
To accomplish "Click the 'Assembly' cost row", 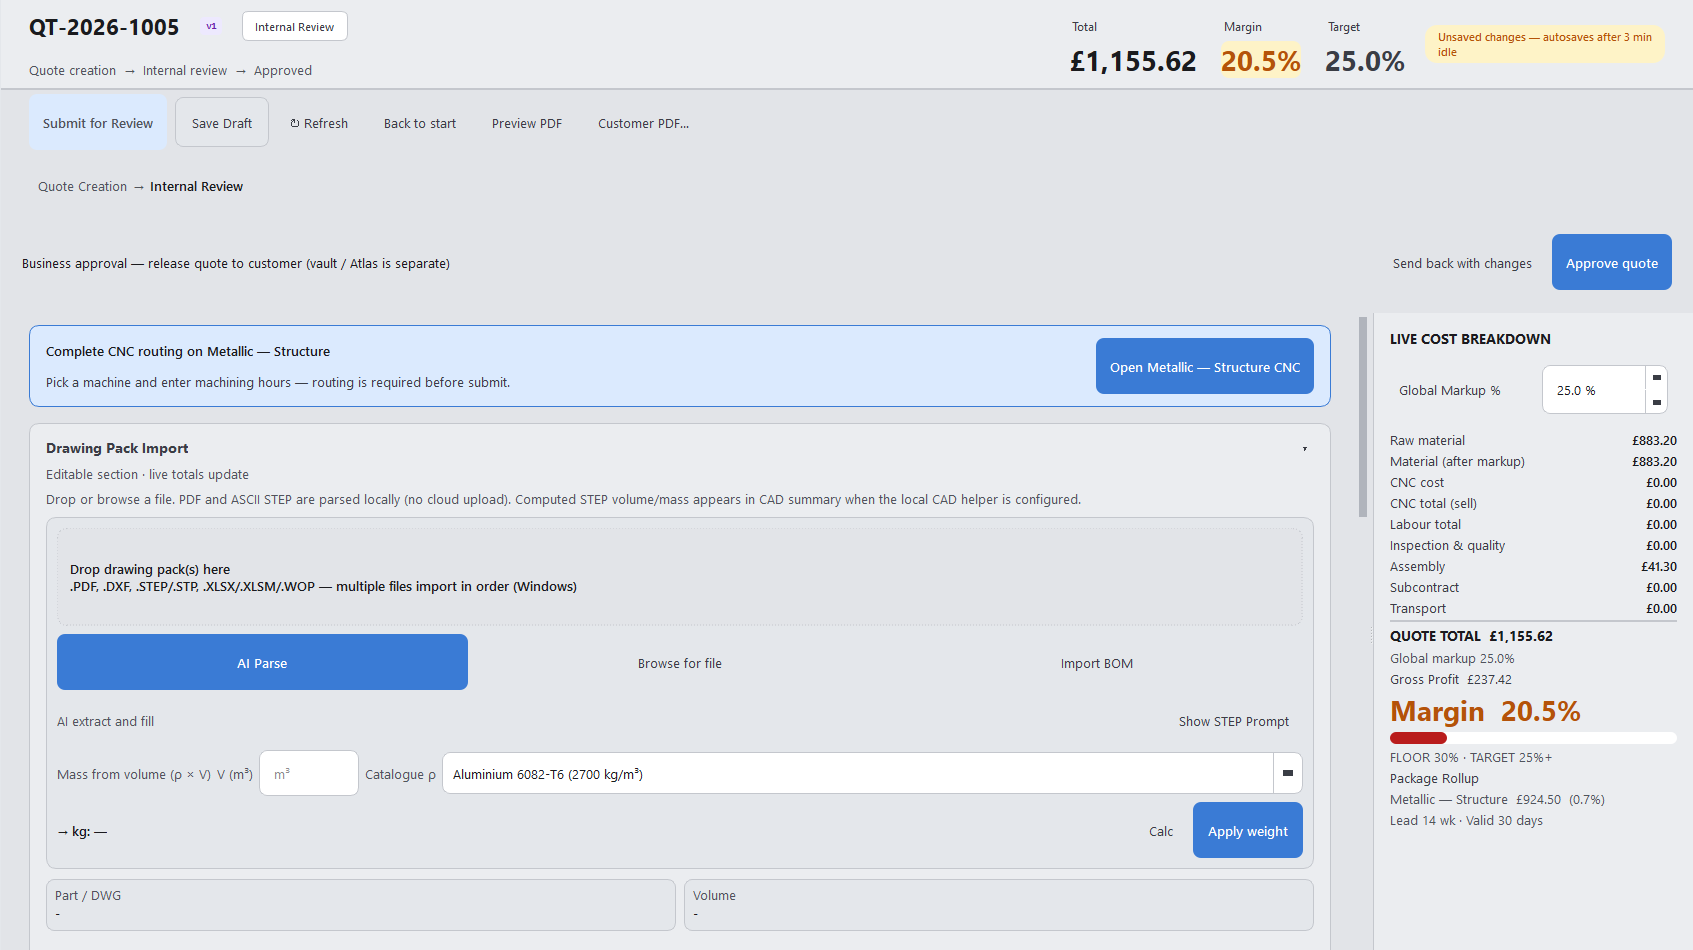I will tap(1533, 566).
